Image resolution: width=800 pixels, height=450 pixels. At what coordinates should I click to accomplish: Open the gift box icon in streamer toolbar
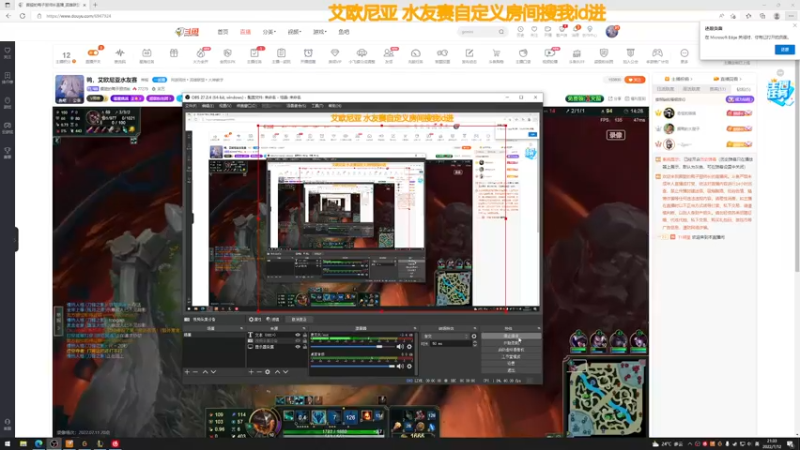[x=174, y=53]
